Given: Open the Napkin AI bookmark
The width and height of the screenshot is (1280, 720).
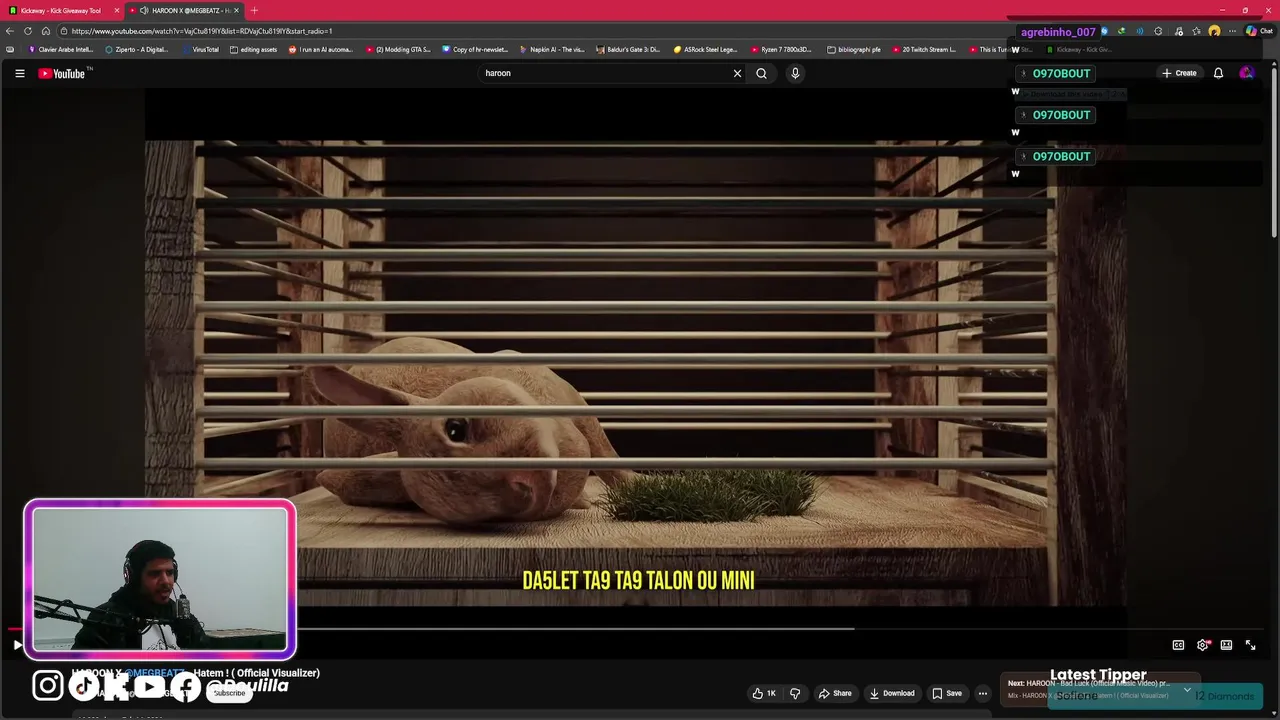Looking at the screenshot, I should 553,49.
